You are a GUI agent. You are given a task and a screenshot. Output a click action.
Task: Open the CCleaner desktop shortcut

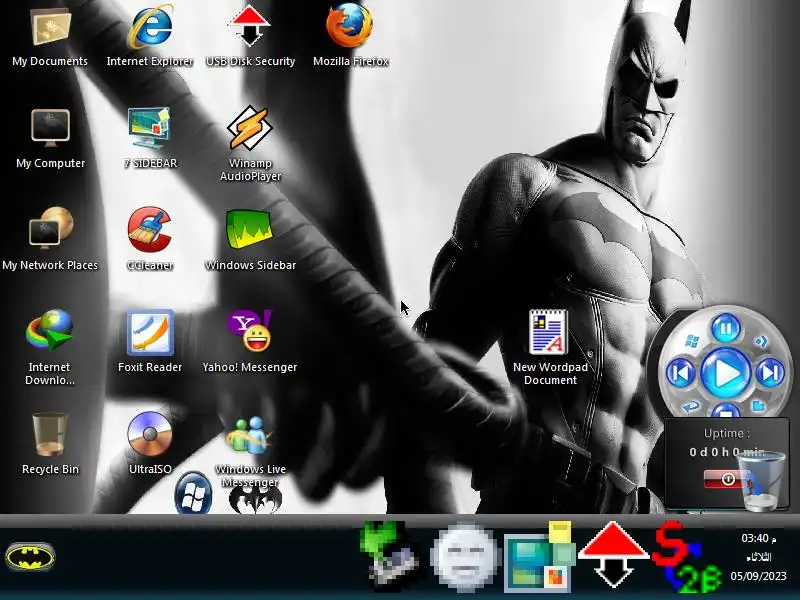pyautogui.click(x=149, y=230)
